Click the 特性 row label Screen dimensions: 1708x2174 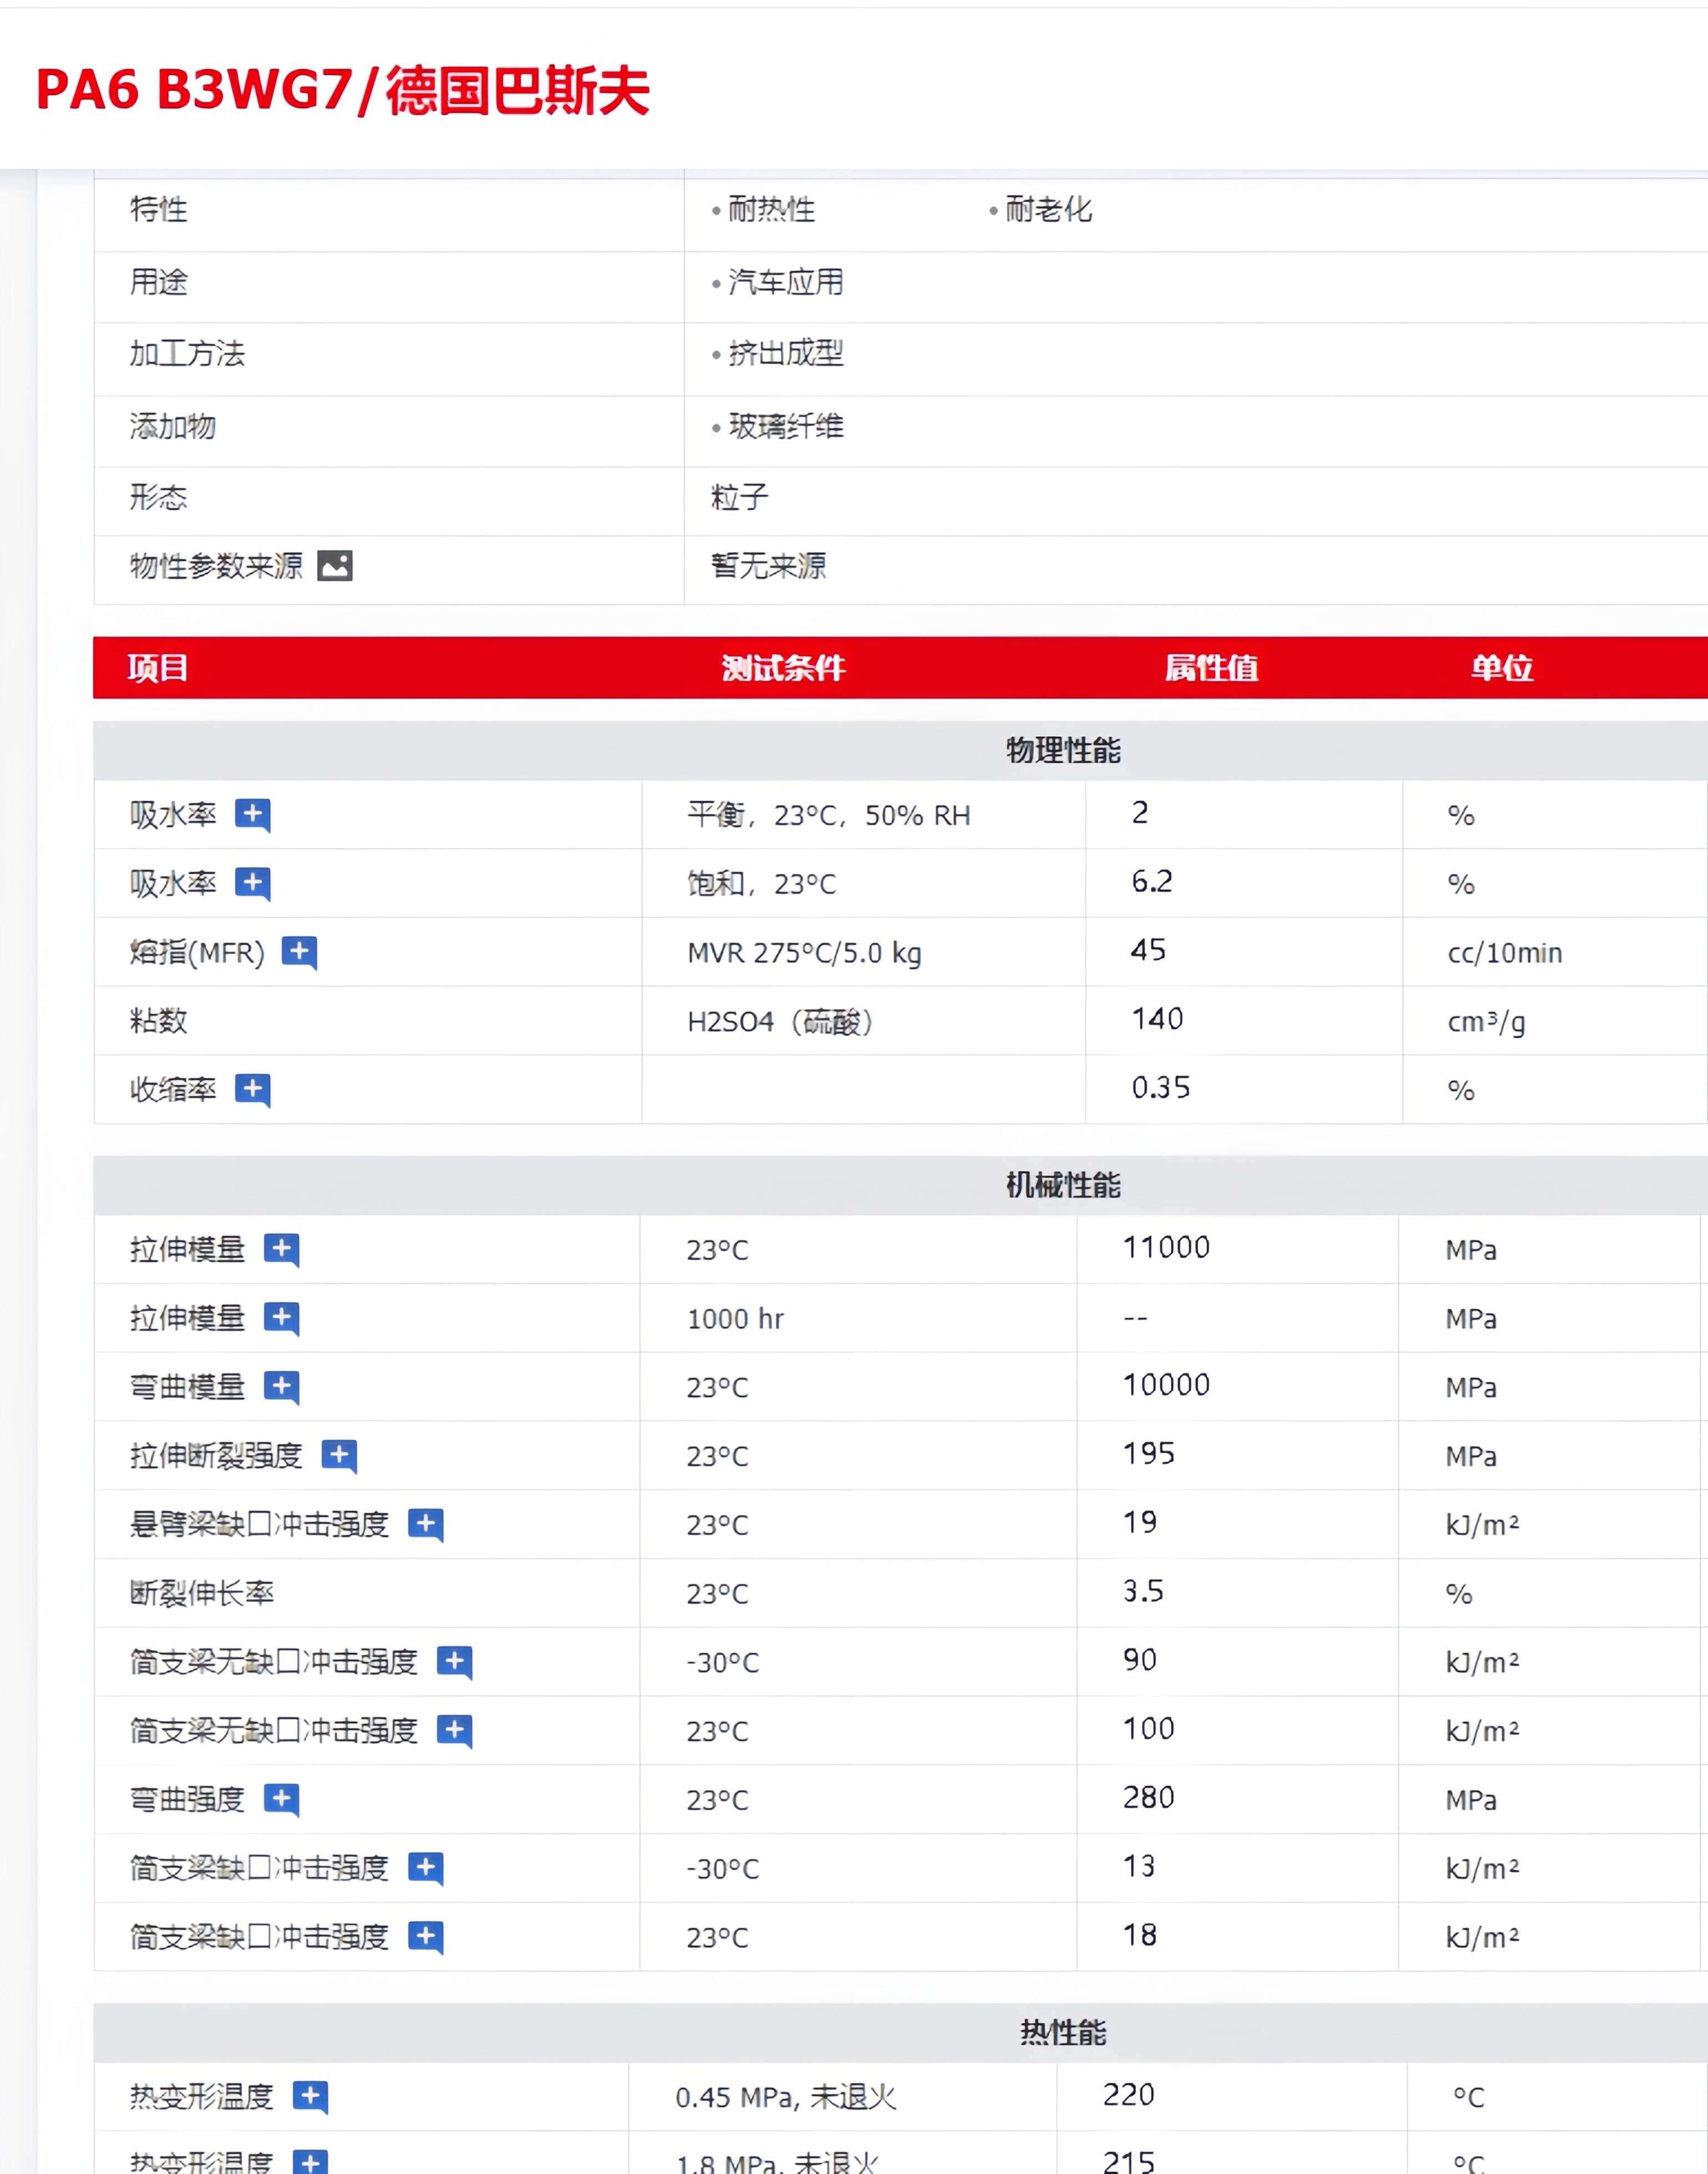(x=159, y=210)
